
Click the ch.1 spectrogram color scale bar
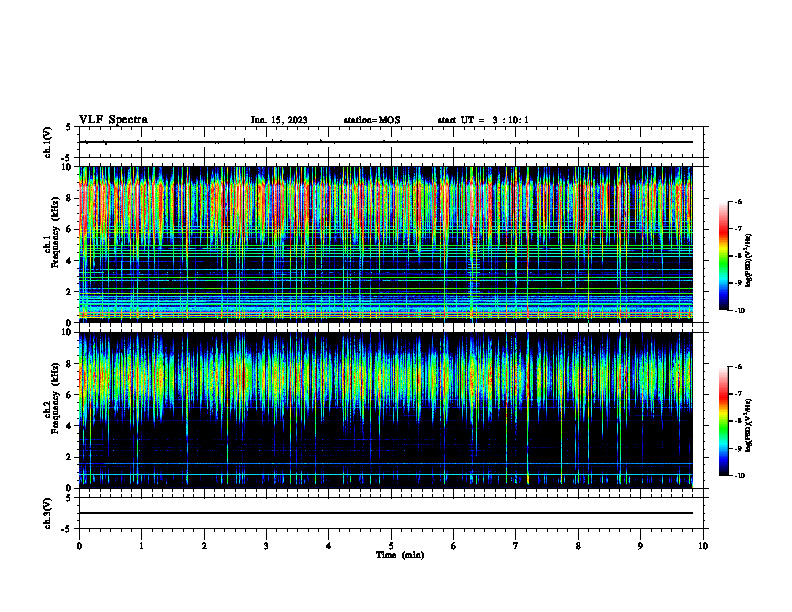[723, 256]
